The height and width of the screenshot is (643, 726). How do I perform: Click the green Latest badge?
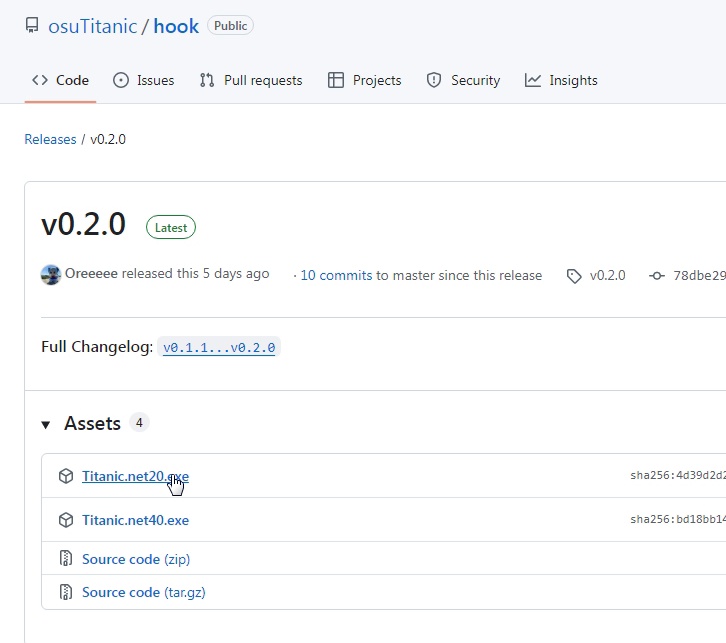(x=171, y=227)
